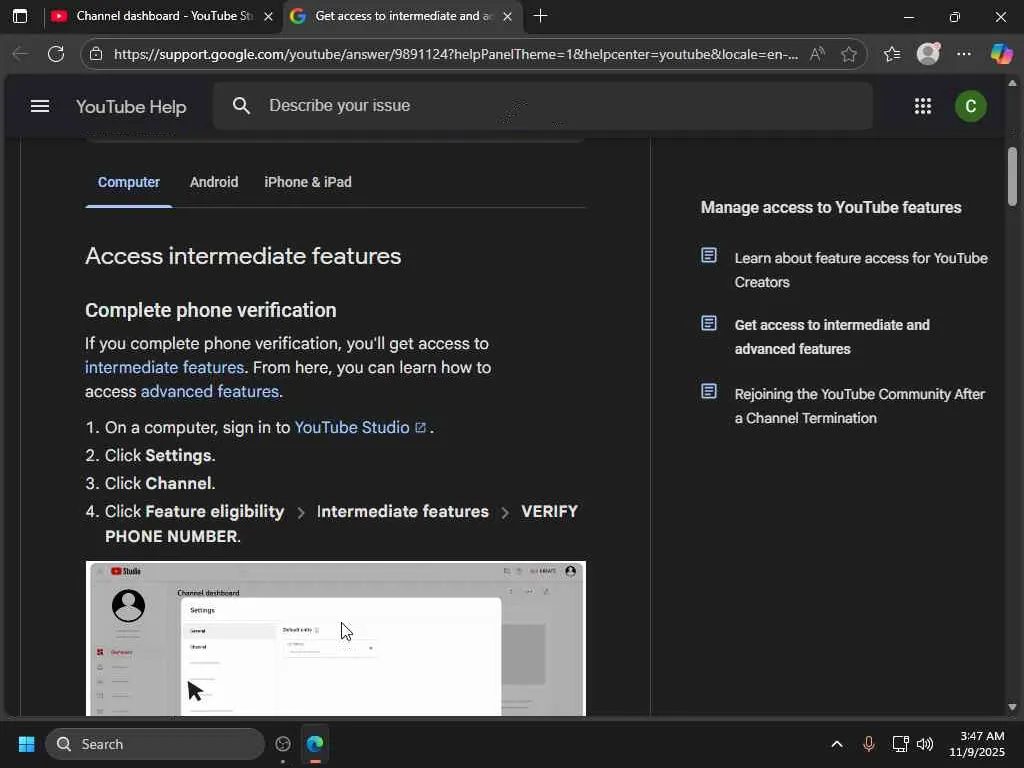Close the Channel dashboard tab
Image resolution: width=1024 pixels, height=768 pixels.
pos(268,16)
